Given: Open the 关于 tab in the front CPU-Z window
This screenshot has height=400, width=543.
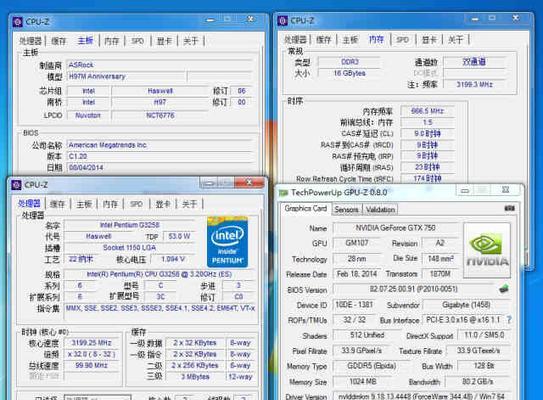Looking at the screenshot, I should pos(189,204).
